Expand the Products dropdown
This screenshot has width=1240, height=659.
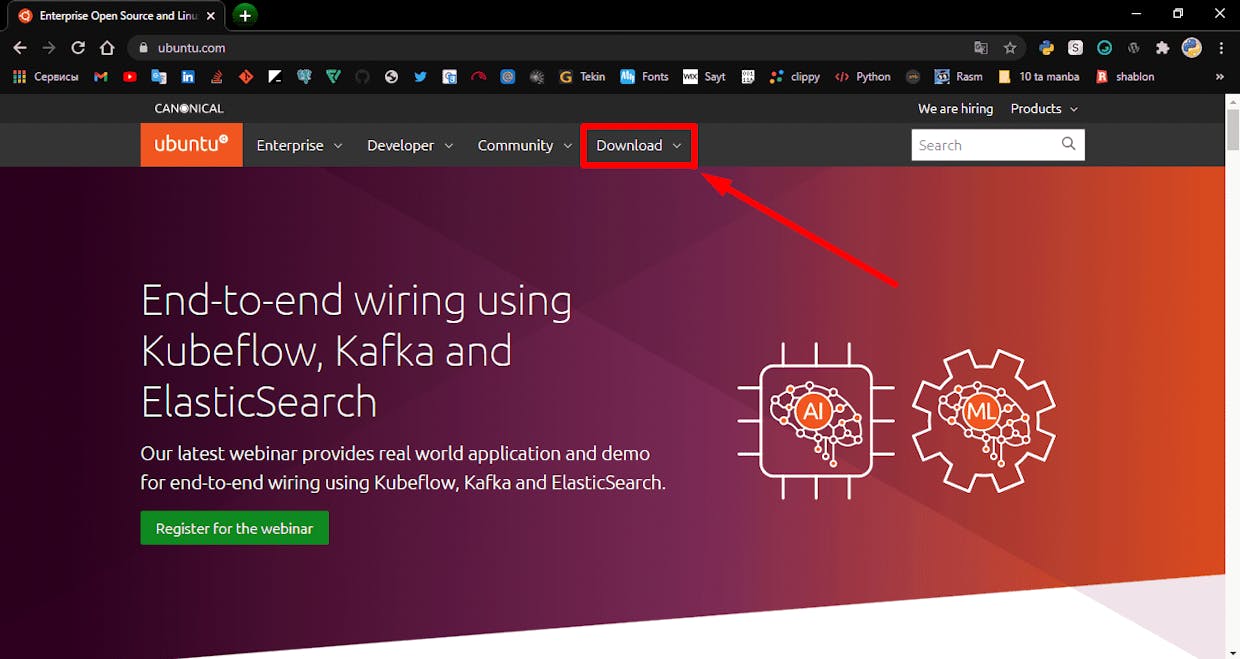tap(1044, 108)
